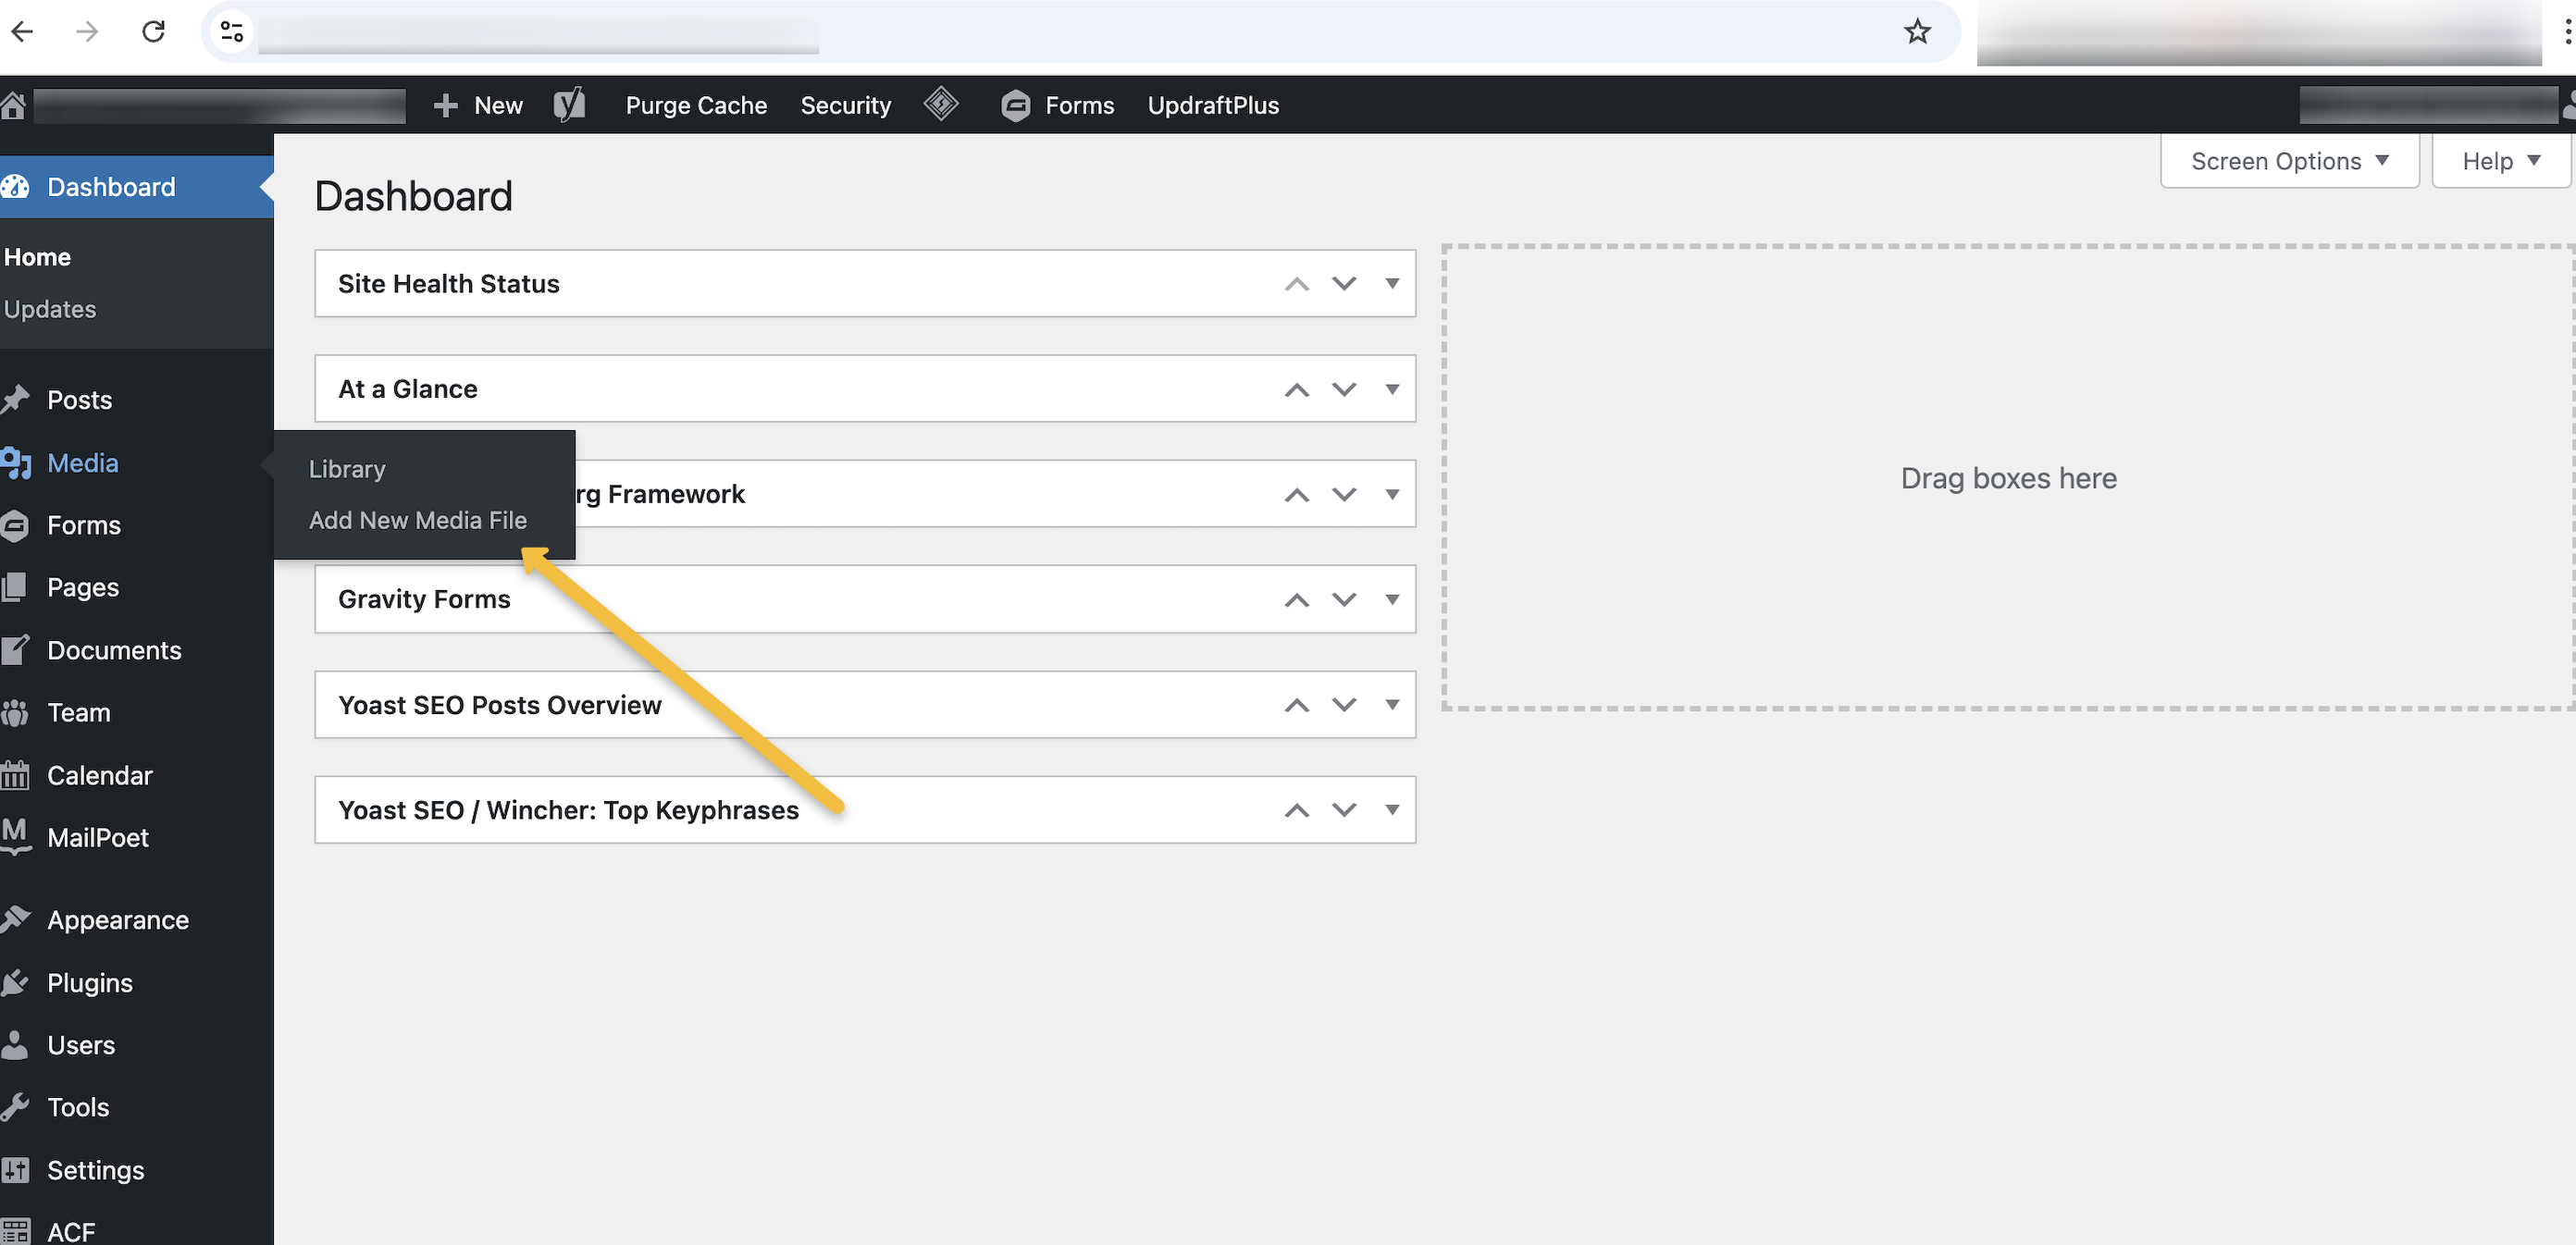
Task: Click the home icon in admin bar
Action: point(13,105)
